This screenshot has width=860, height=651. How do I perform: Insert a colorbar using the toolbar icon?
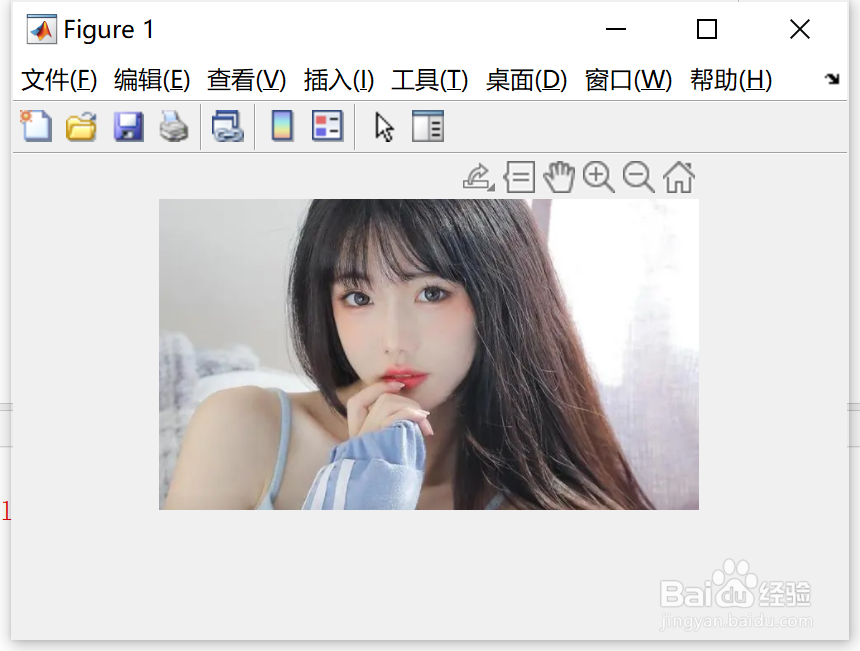coord(282,126)
